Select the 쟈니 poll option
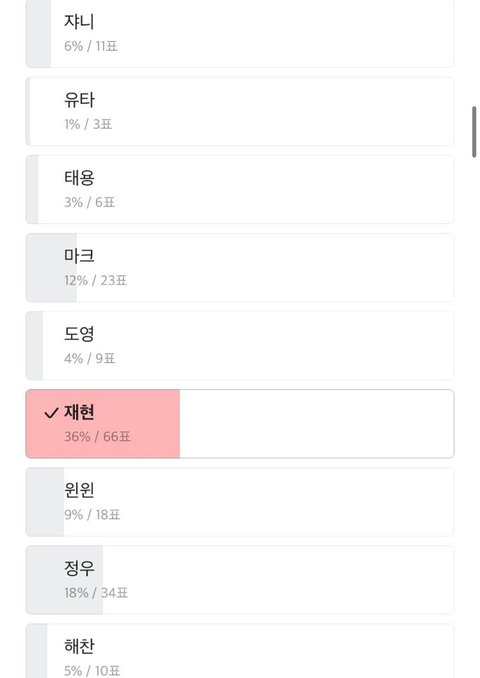The height and width of the screenshot is (678, 480). [240, 34]
